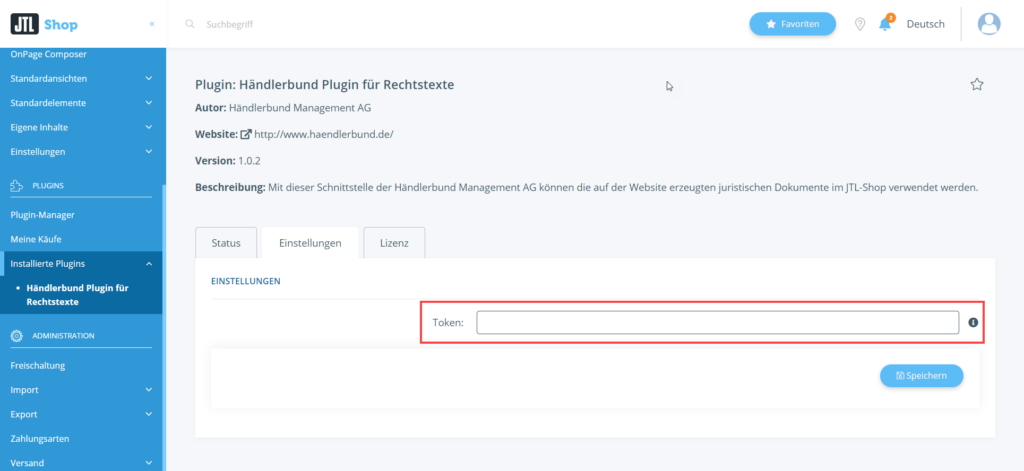Open notifications bell icon
Image resolution: width=1024 pixels, height=471 pixels.
click(x=885, y=24)
